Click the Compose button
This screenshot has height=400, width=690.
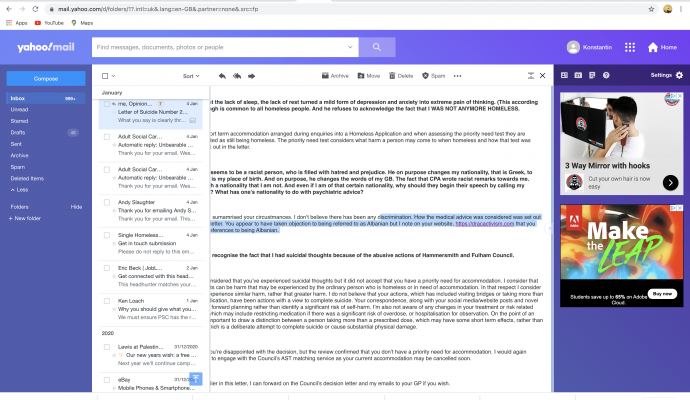(45, 78)
